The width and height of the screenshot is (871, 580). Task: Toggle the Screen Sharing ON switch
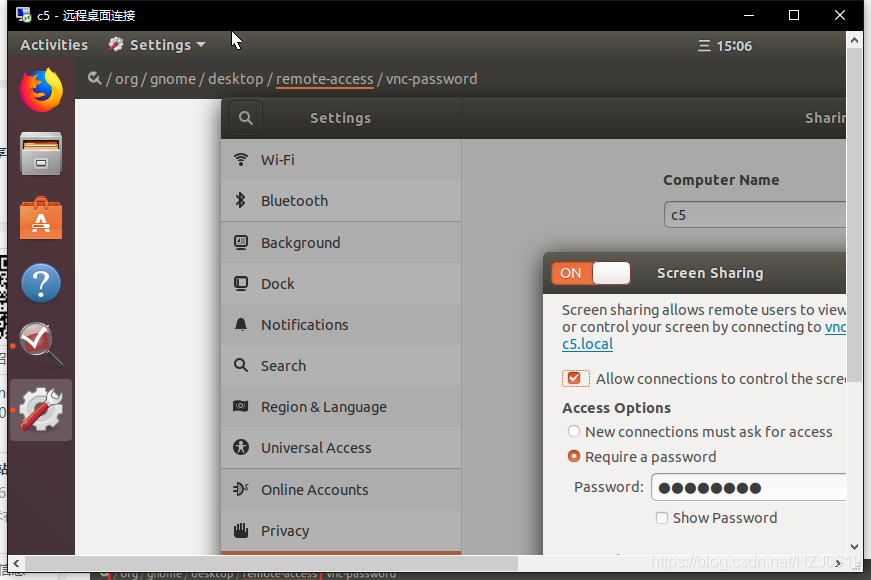[x=590, y=273]
